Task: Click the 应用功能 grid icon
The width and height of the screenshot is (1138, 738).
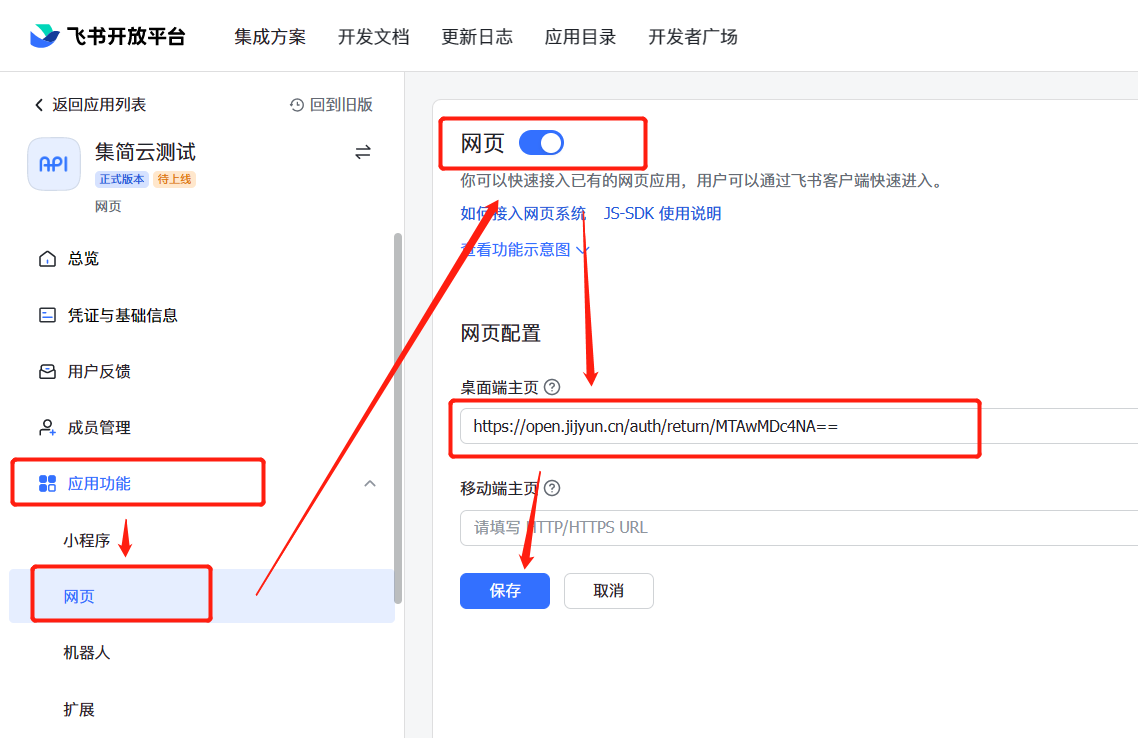Action: coord(47,483)
